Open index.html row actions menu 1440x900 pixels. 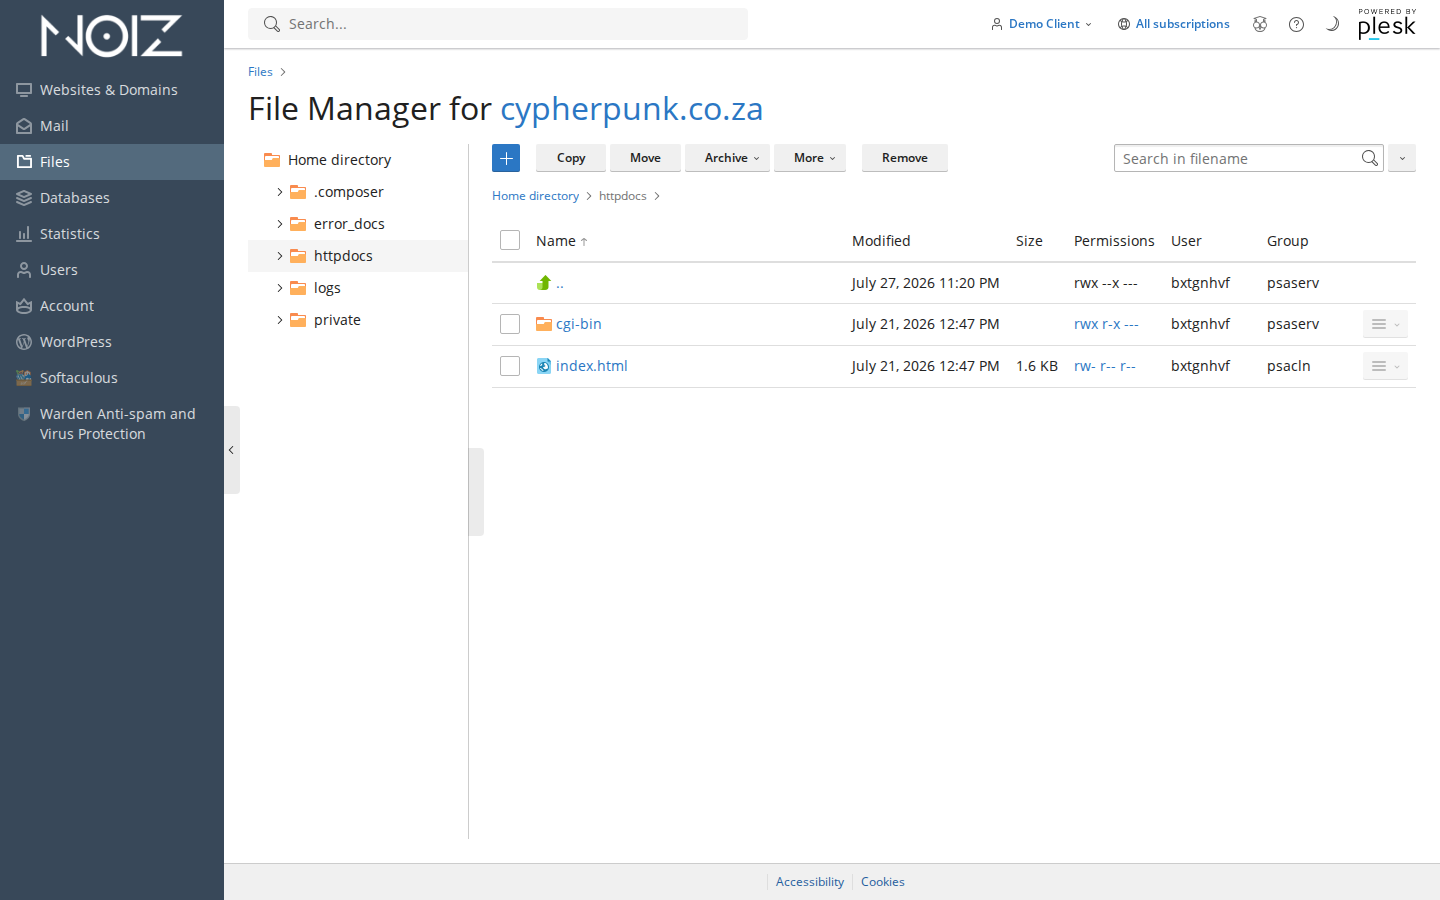(1385, 366)
